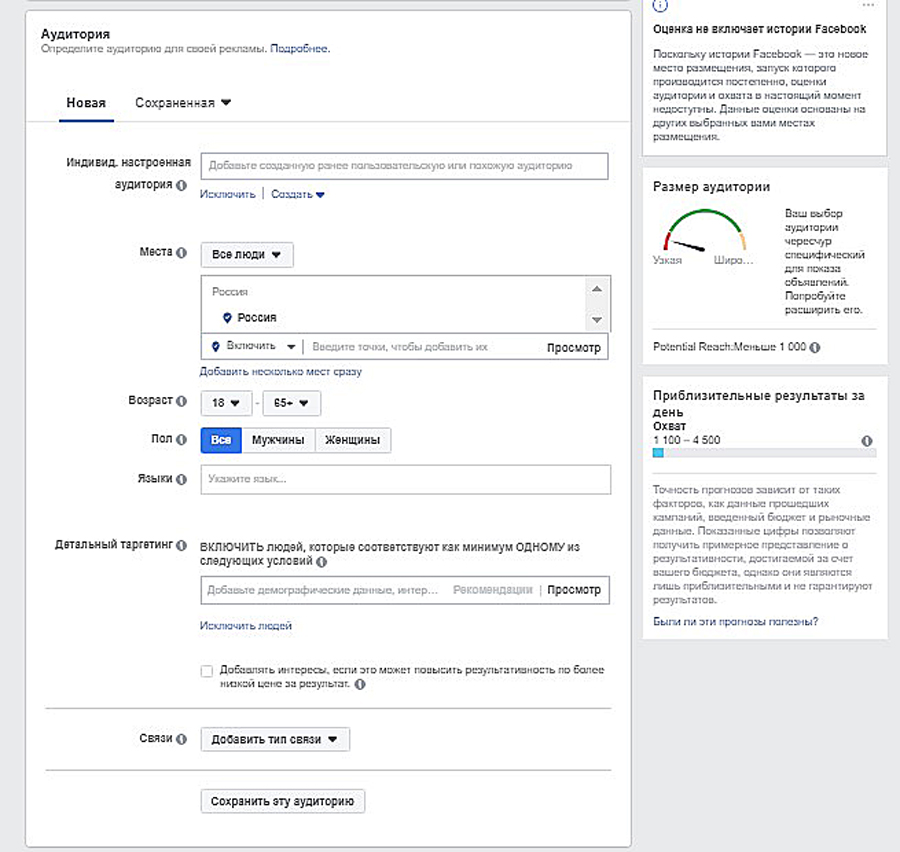Screen dimensions: 900x852
Task: Click info icon beside Возраст label
Action: point(182,401)
